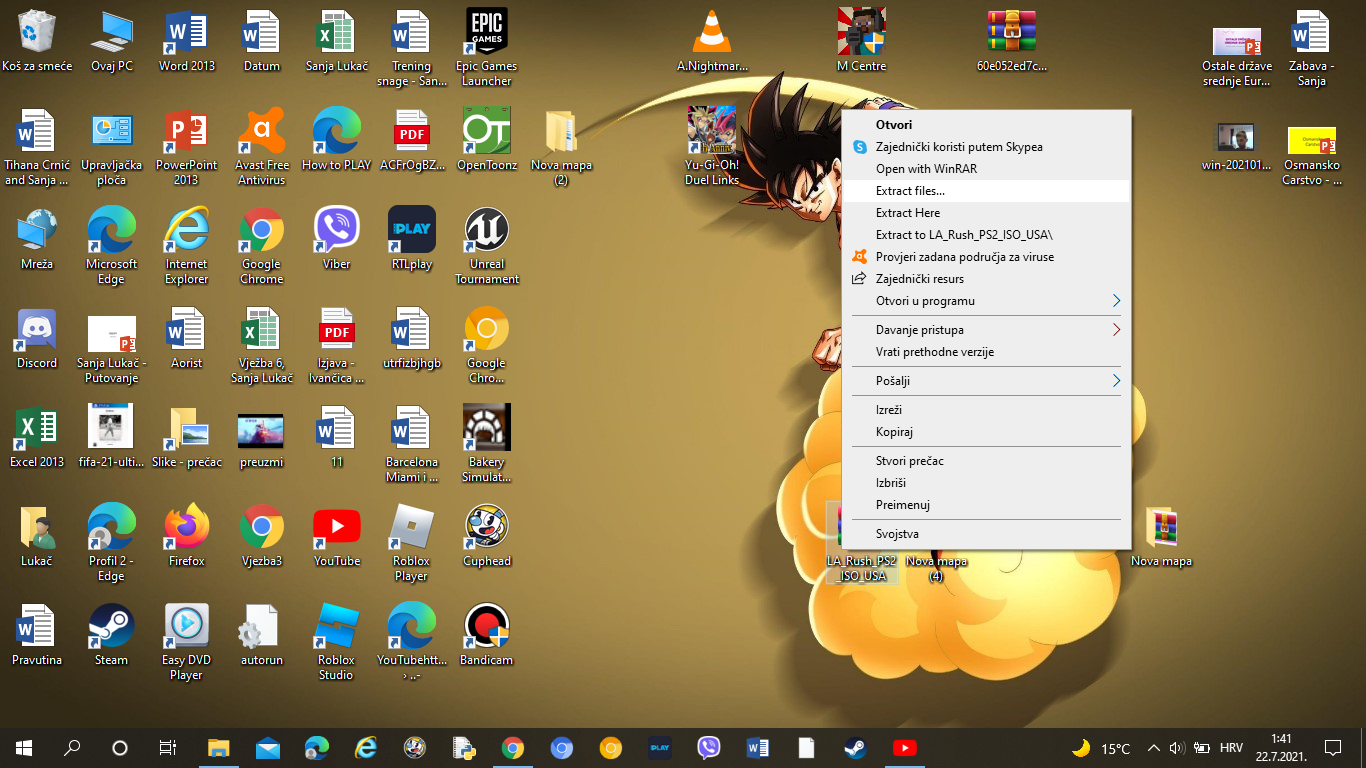Select Extract to LA_Rush_PS2_ISO_USA\ option
1366x768 pixels.
tap(986, 235)
